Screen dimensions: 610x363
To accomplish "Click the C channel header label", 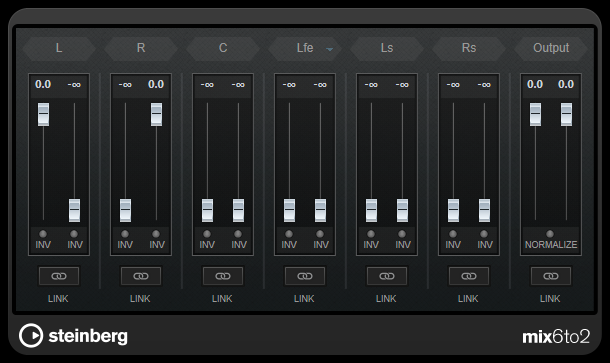I will pyautogui.click(x=223, y=48).
